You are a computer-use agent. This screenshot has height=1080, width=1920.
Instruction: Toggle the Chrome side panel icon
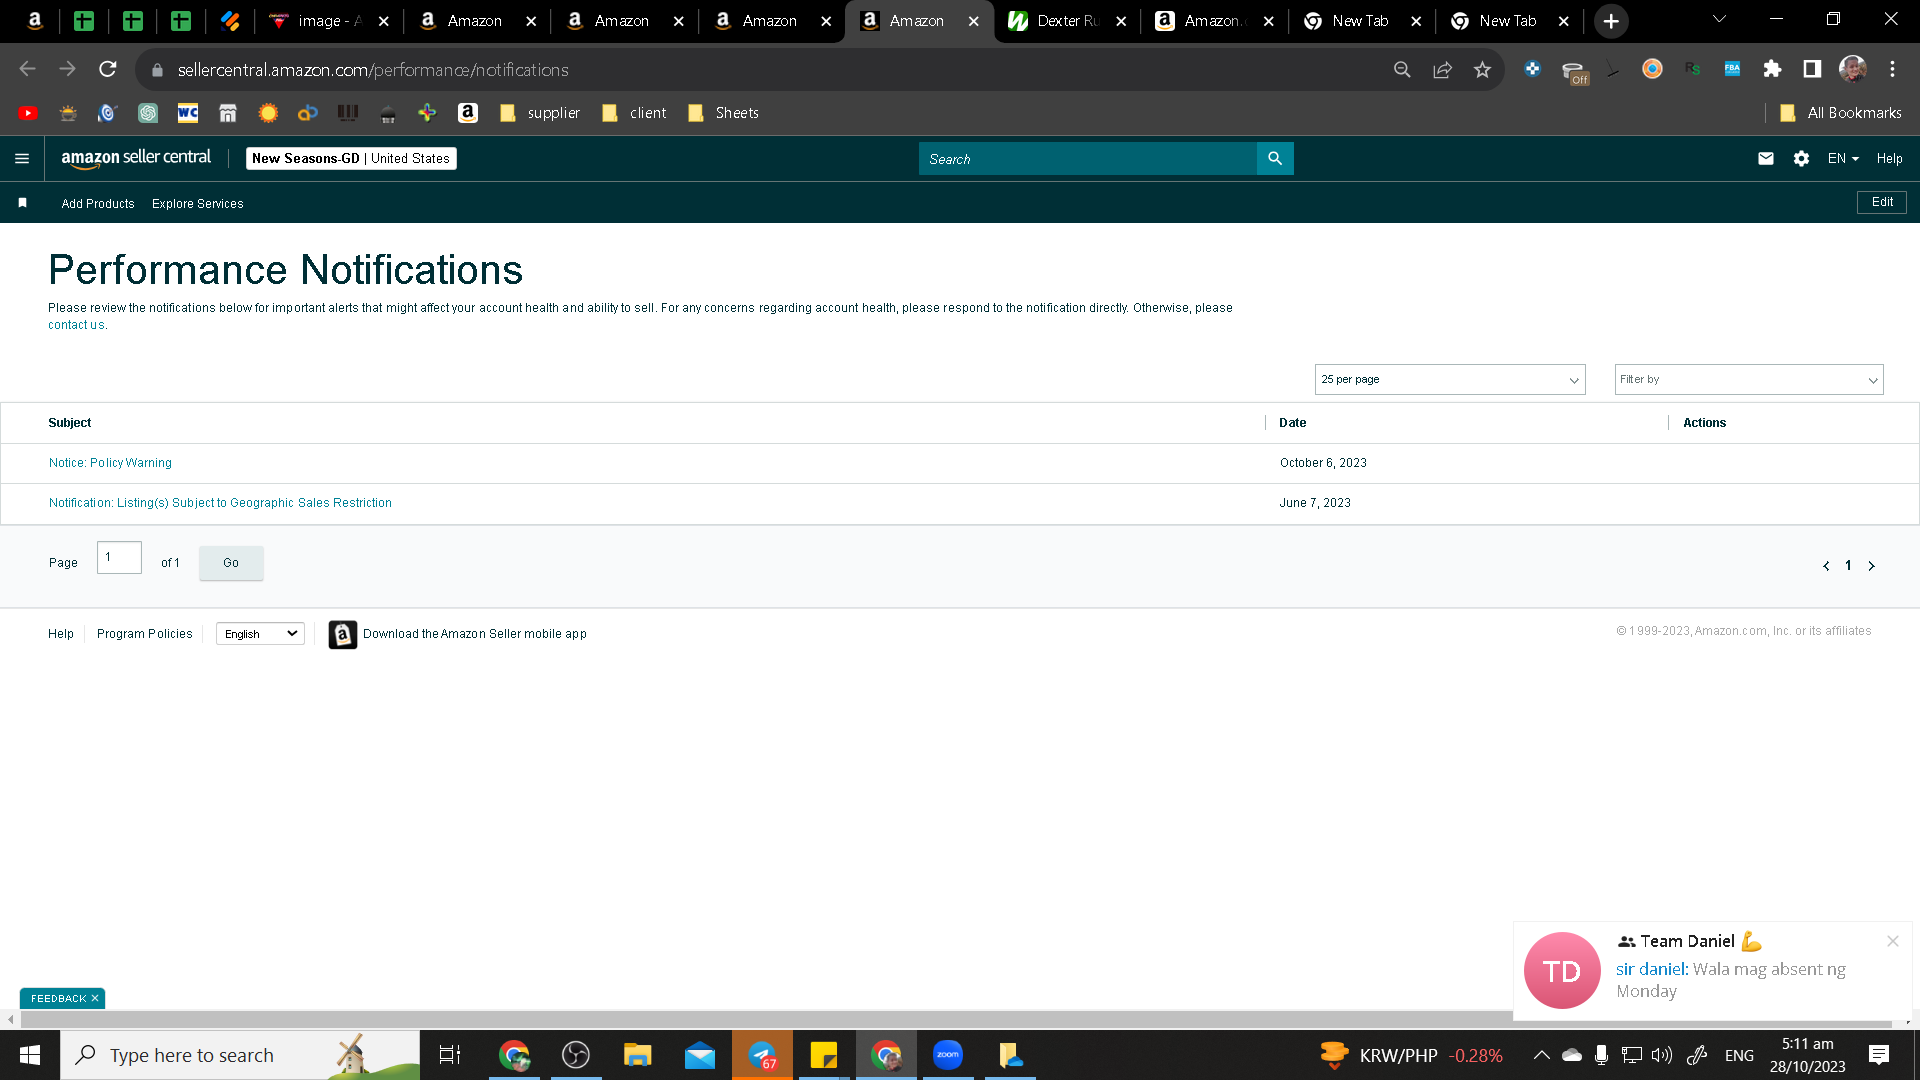click(1812, 69)
